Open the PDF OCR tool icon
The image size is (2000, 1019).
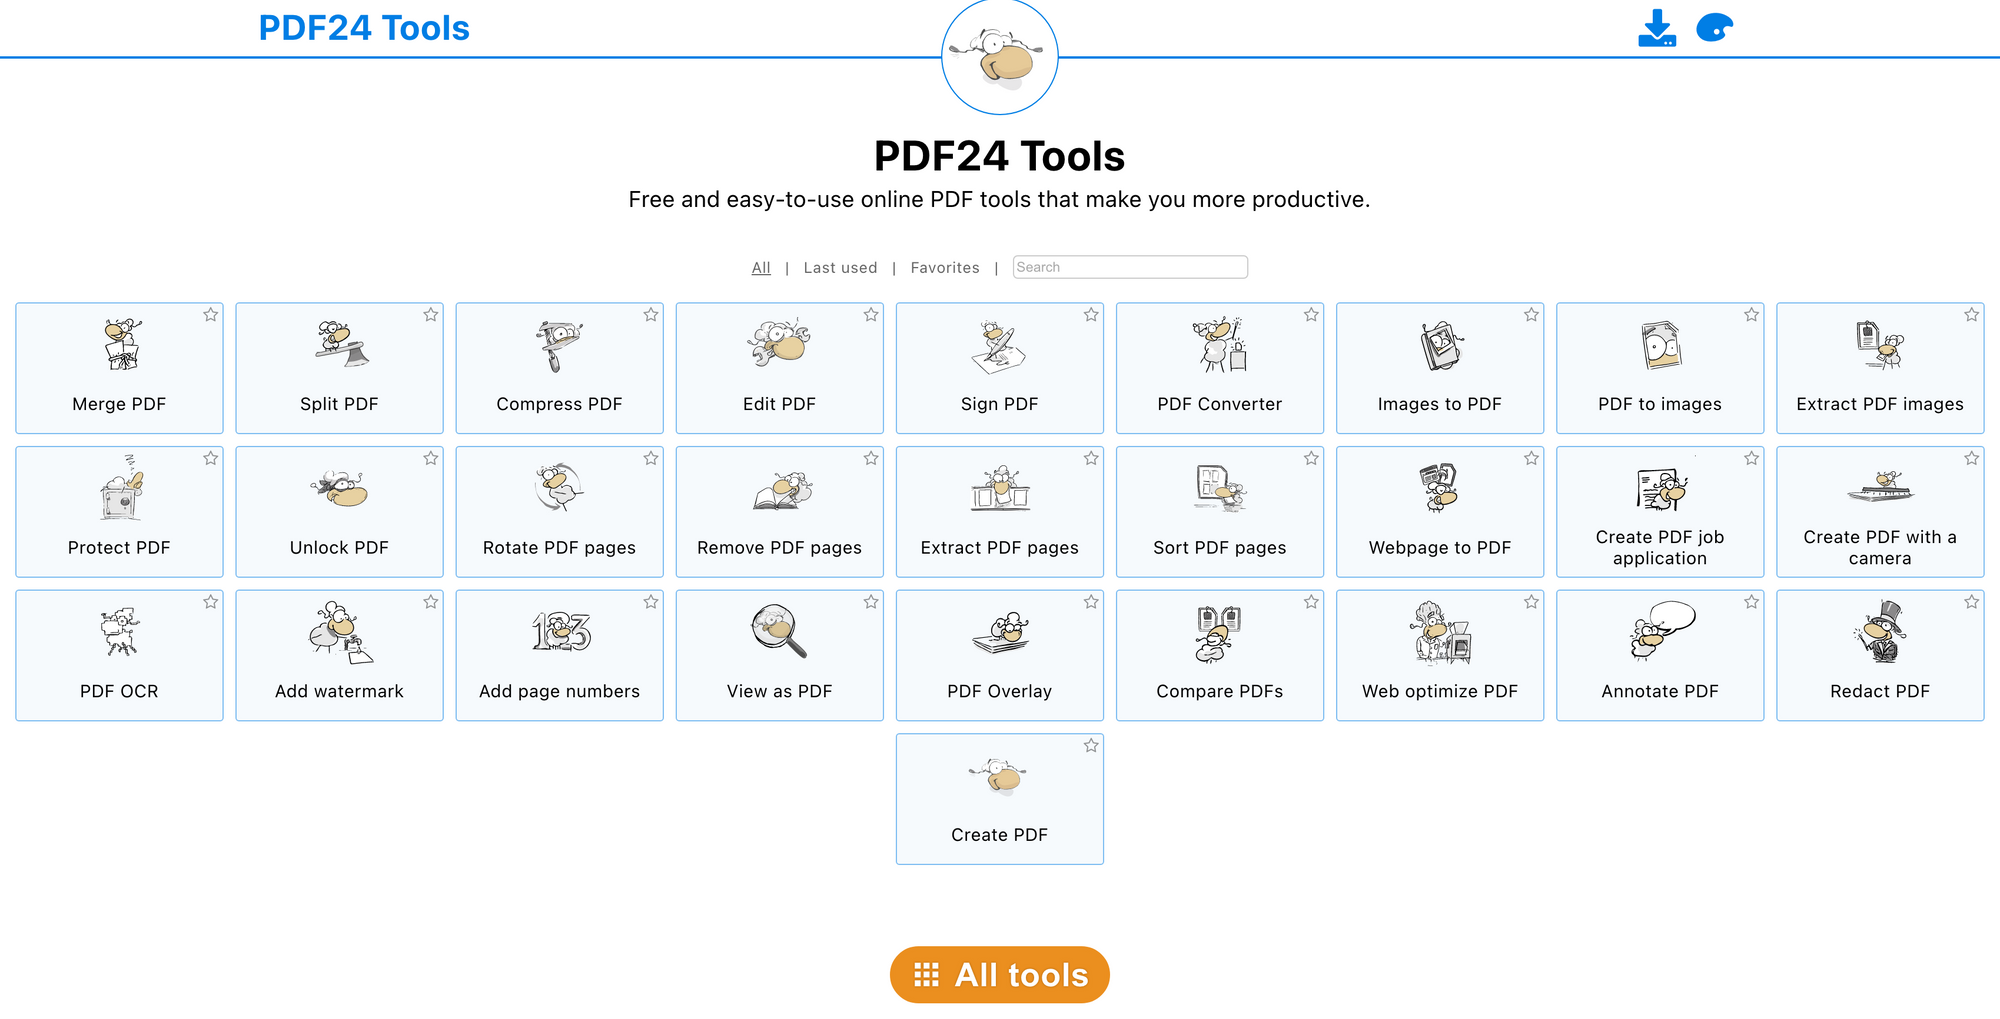click(120, 631)
